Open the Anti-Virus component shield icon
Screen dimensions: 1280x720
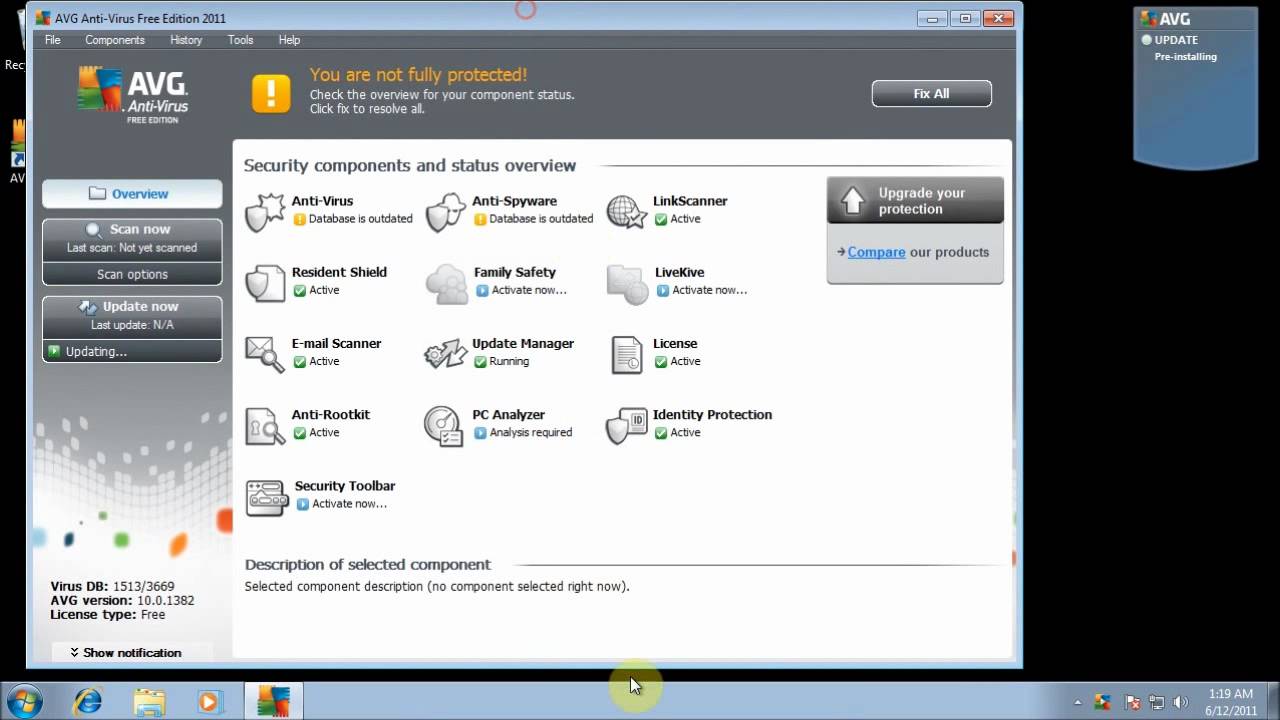click(265, 212)
